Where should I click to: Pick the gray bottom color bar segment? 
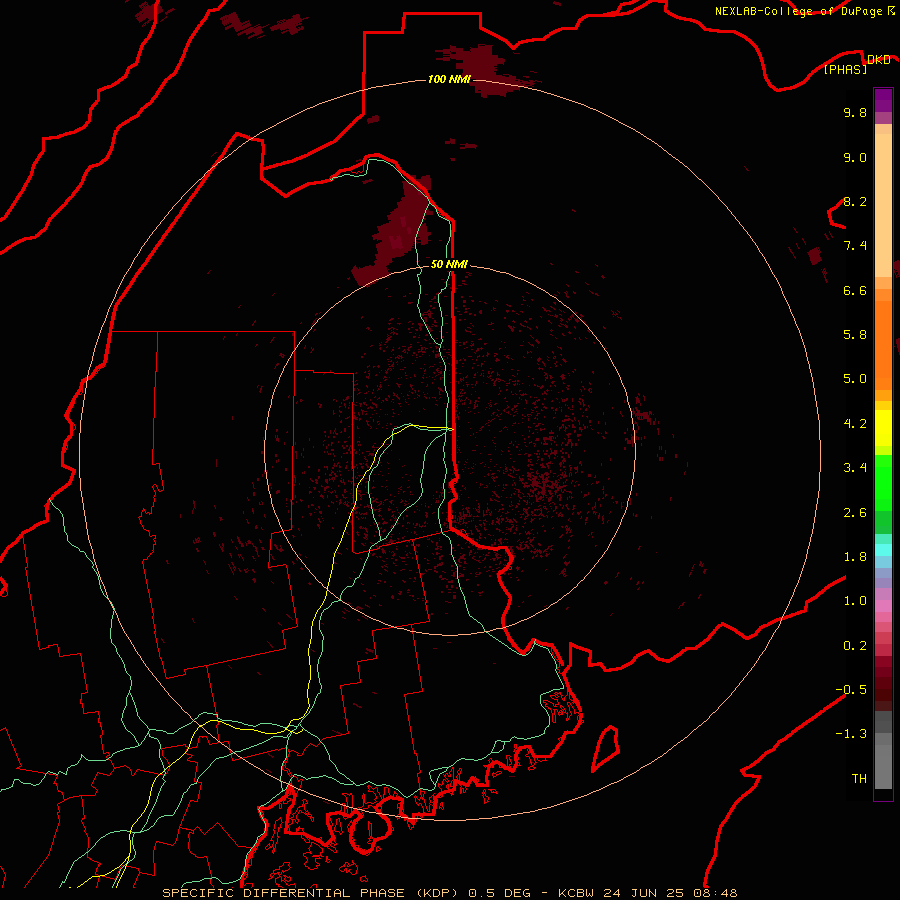tap(883, 766)
